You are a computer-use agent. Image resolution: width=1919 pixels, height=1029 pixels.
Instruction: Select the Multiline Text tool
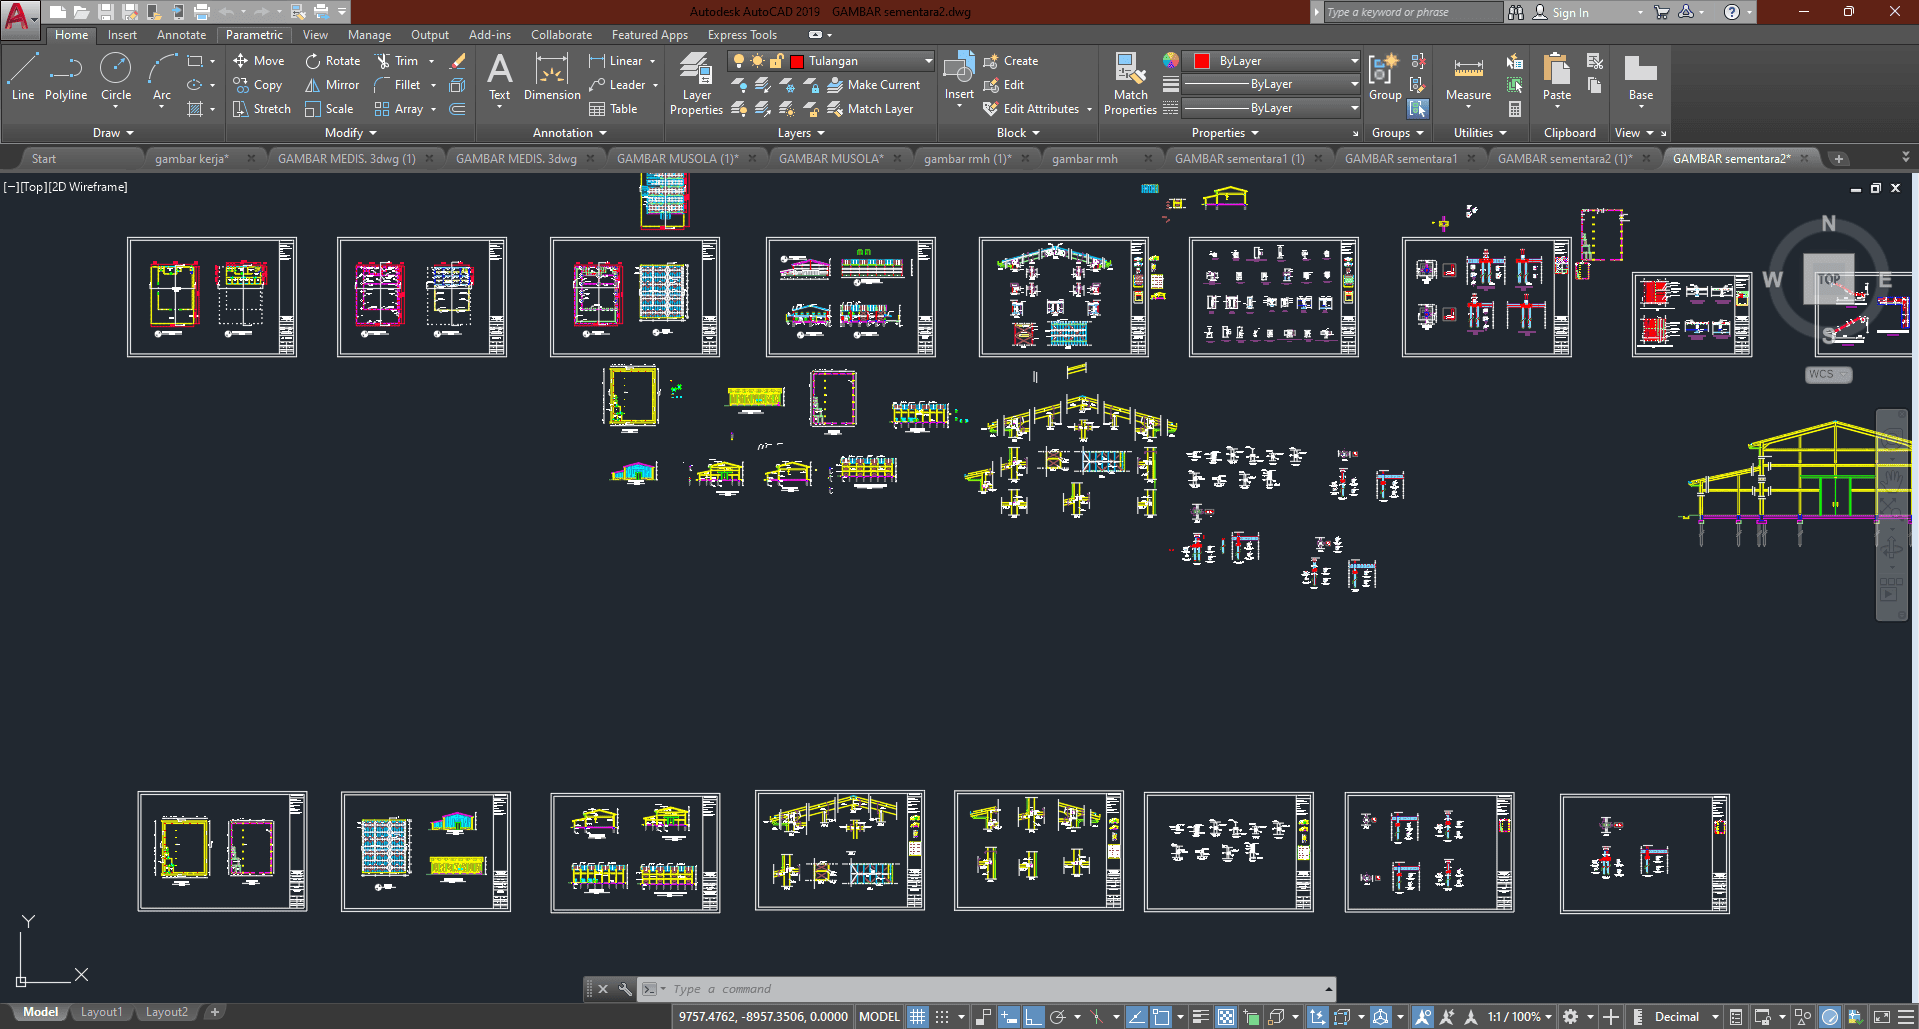tap(499, 77)
